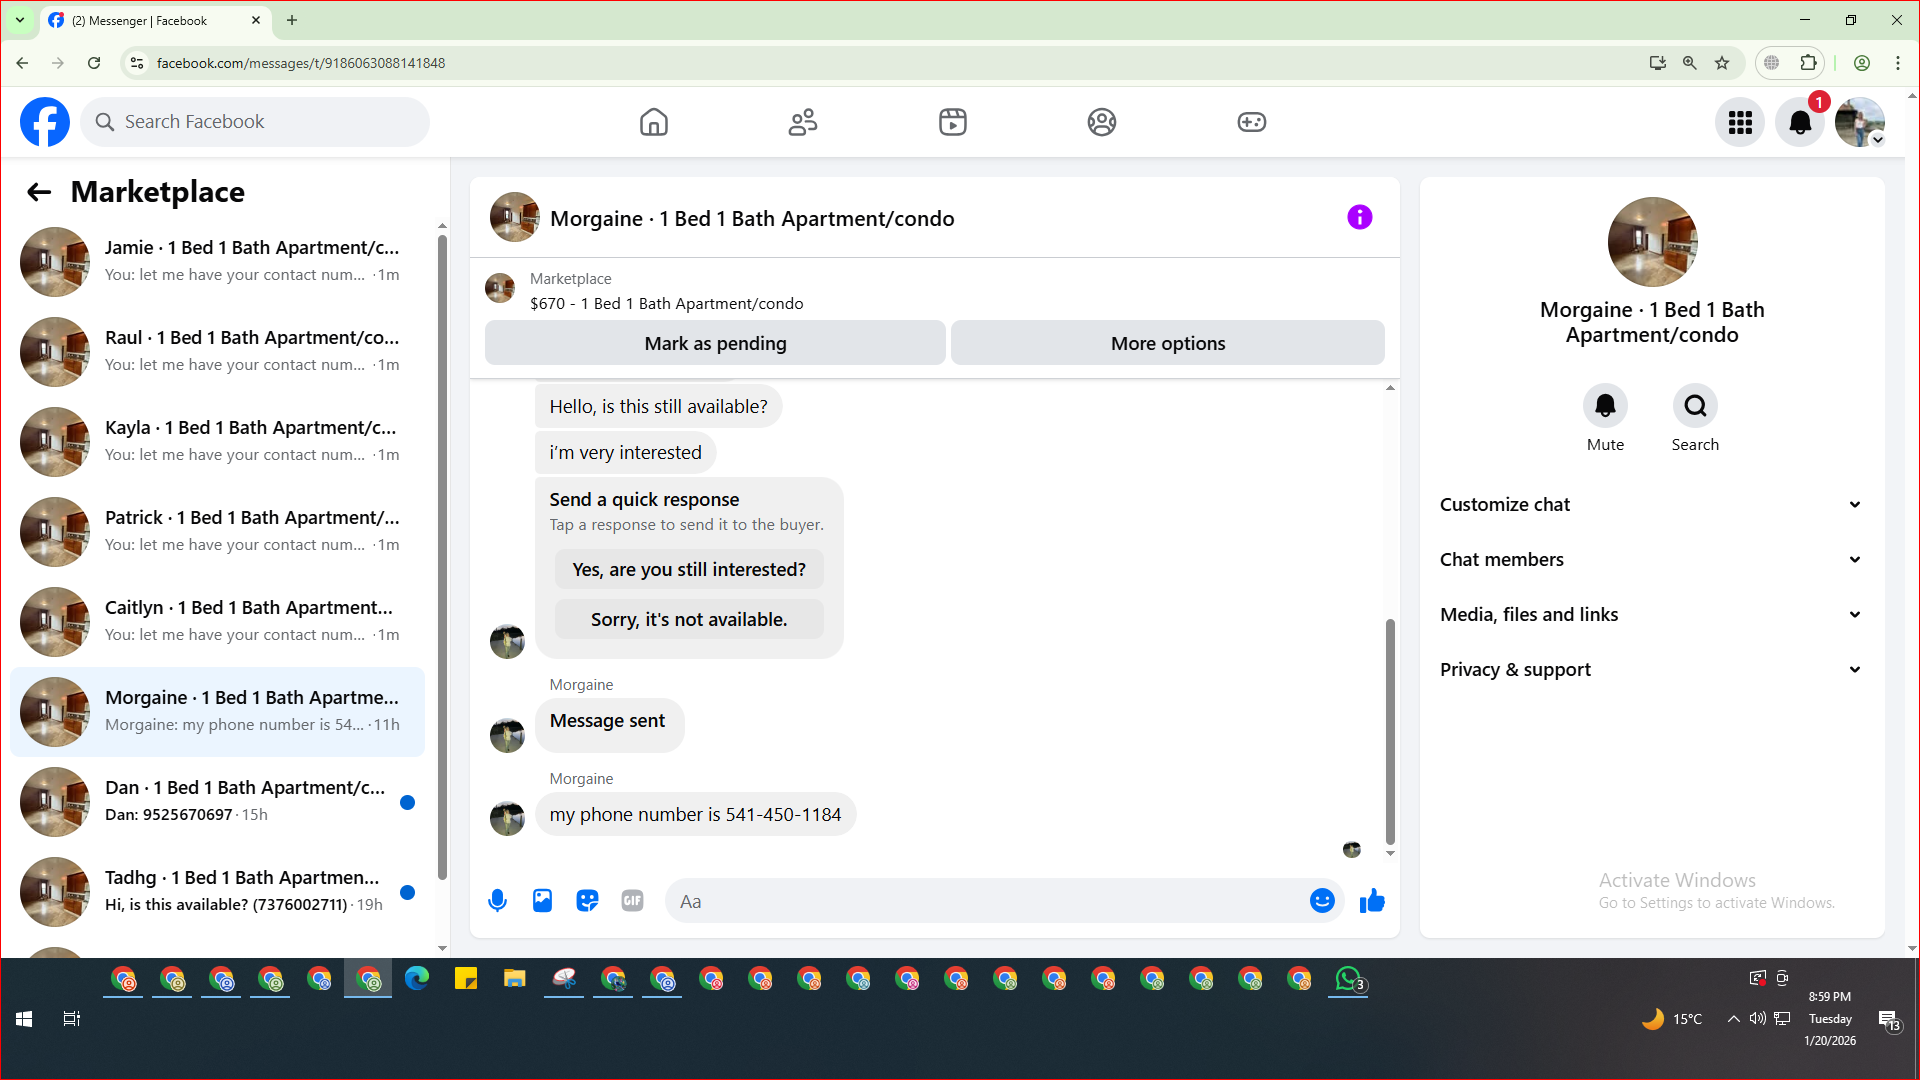Expand the Chat members section
Image resolution: width=1920 pixels, height=1080 pixels.
pos(1652,560)
